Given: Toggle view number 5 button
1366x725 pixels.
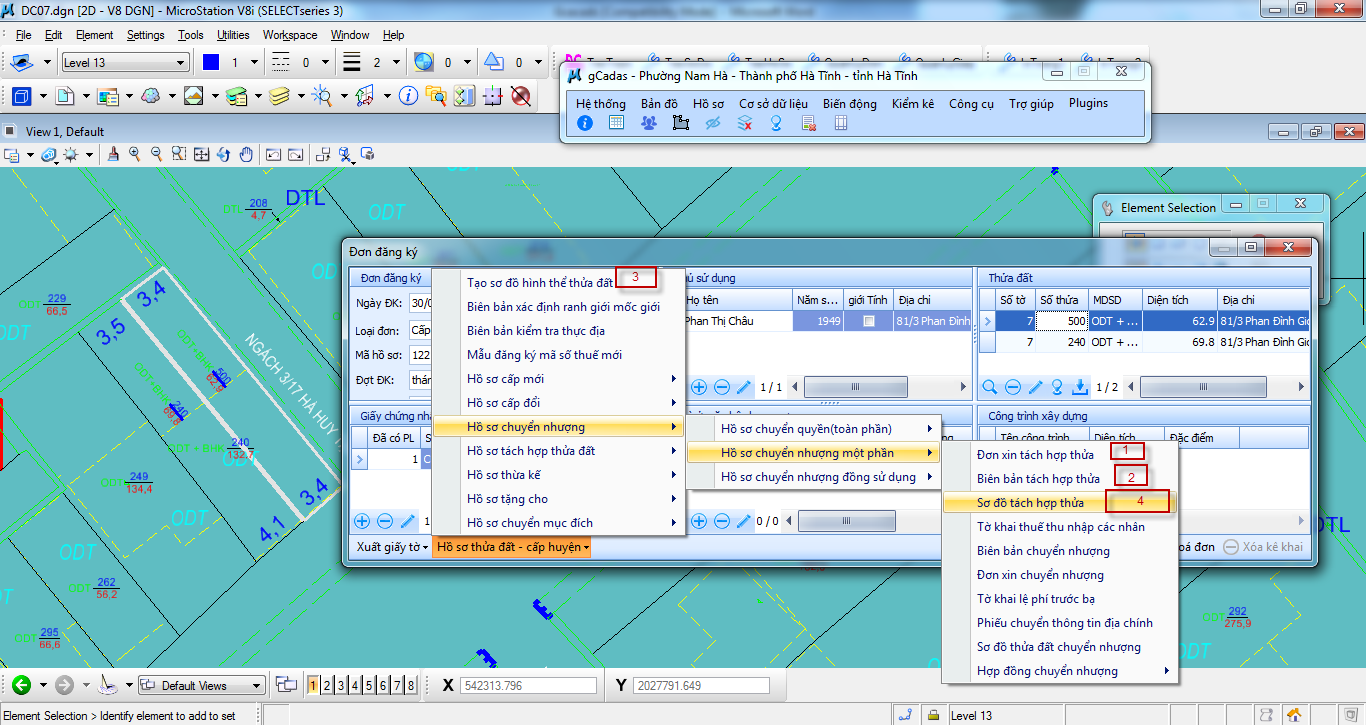Looking at the screenshot, I should click(x=369, y=685).
